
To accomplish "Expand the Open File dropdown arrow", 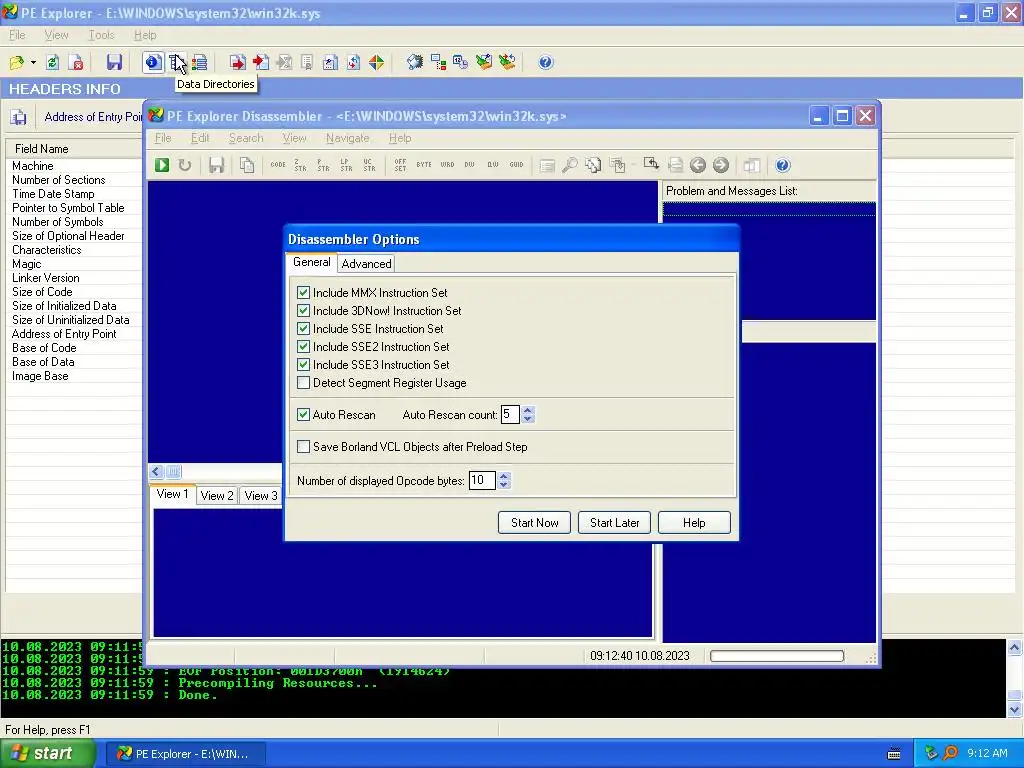I will pos(33,63).
